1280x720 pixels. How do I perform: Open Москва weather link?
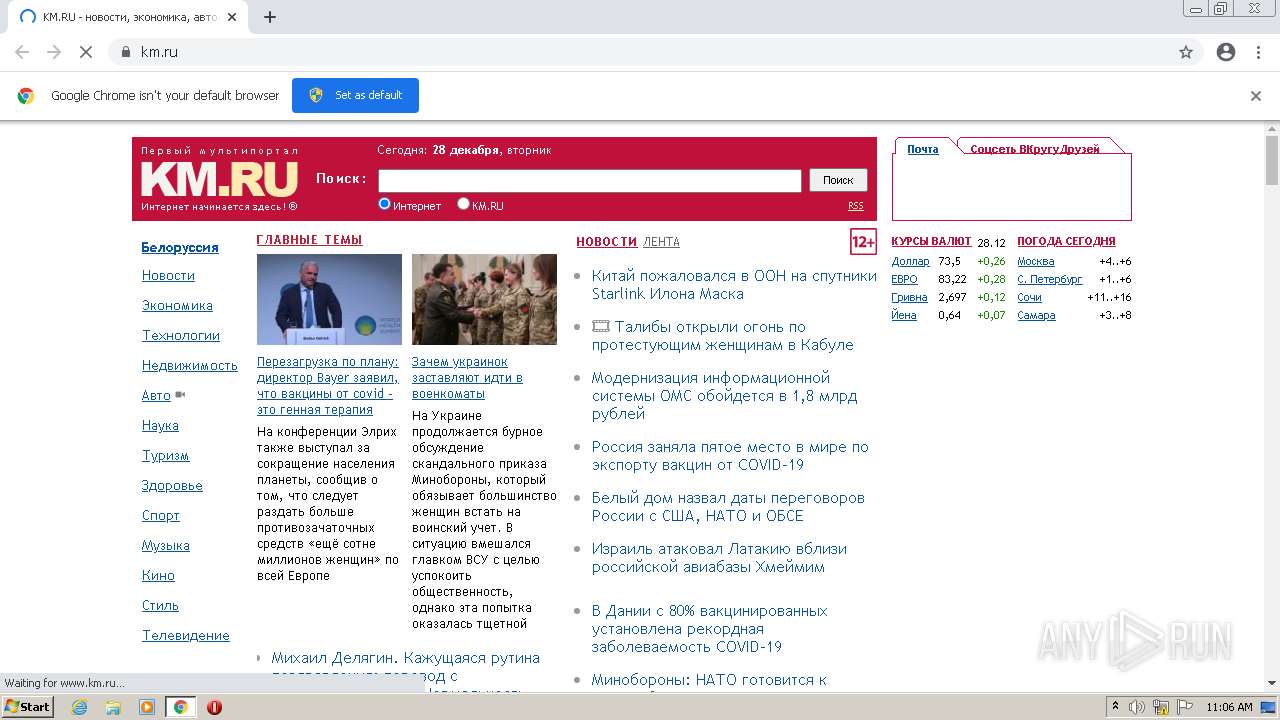[1035, 261]
